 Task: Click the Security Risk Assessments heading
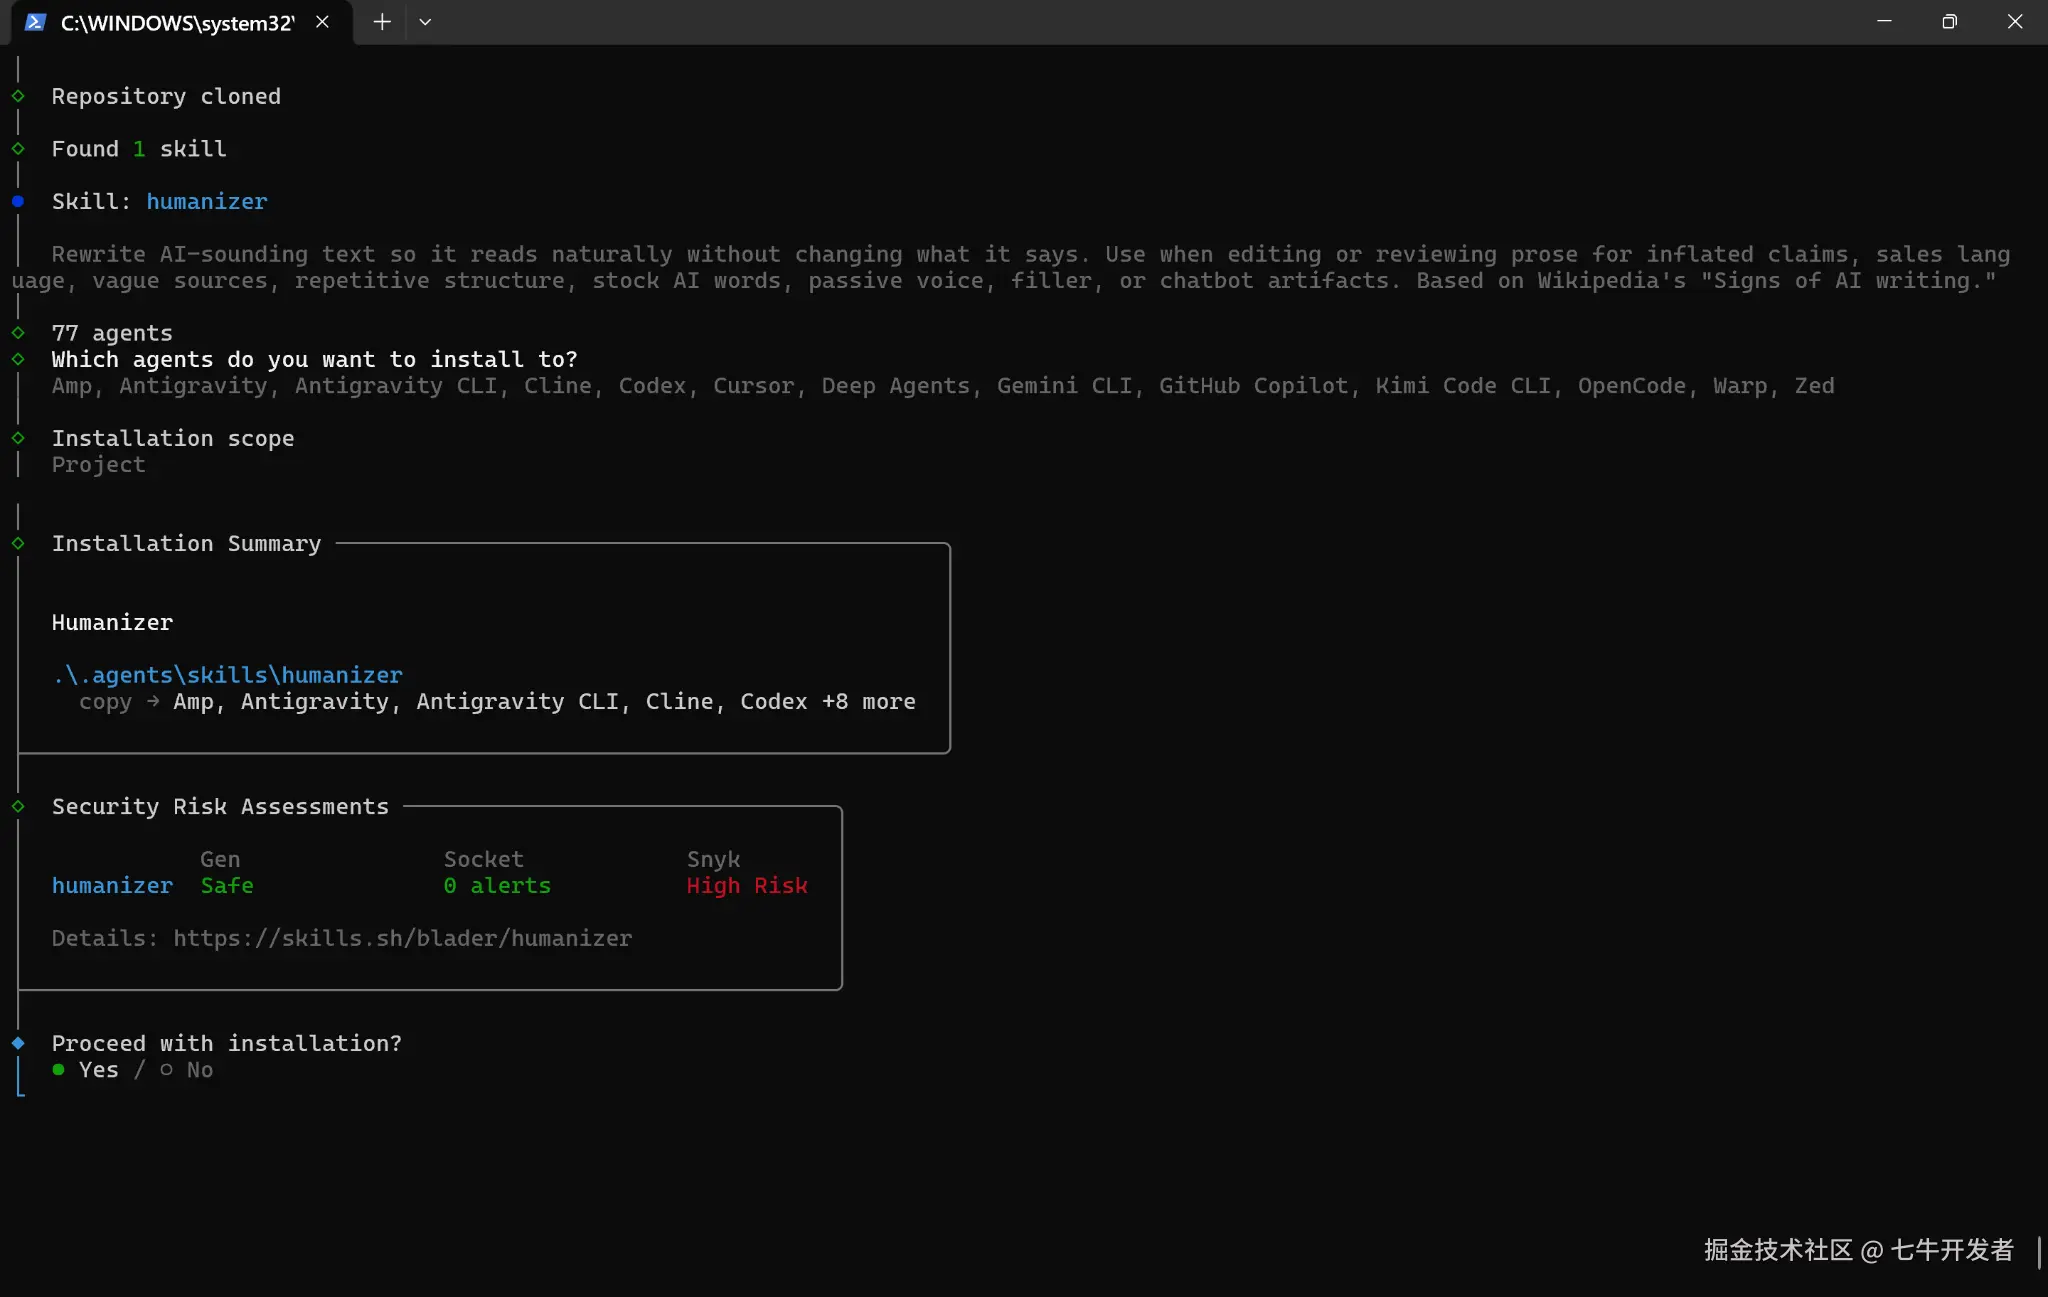click(x=220, y=806)
